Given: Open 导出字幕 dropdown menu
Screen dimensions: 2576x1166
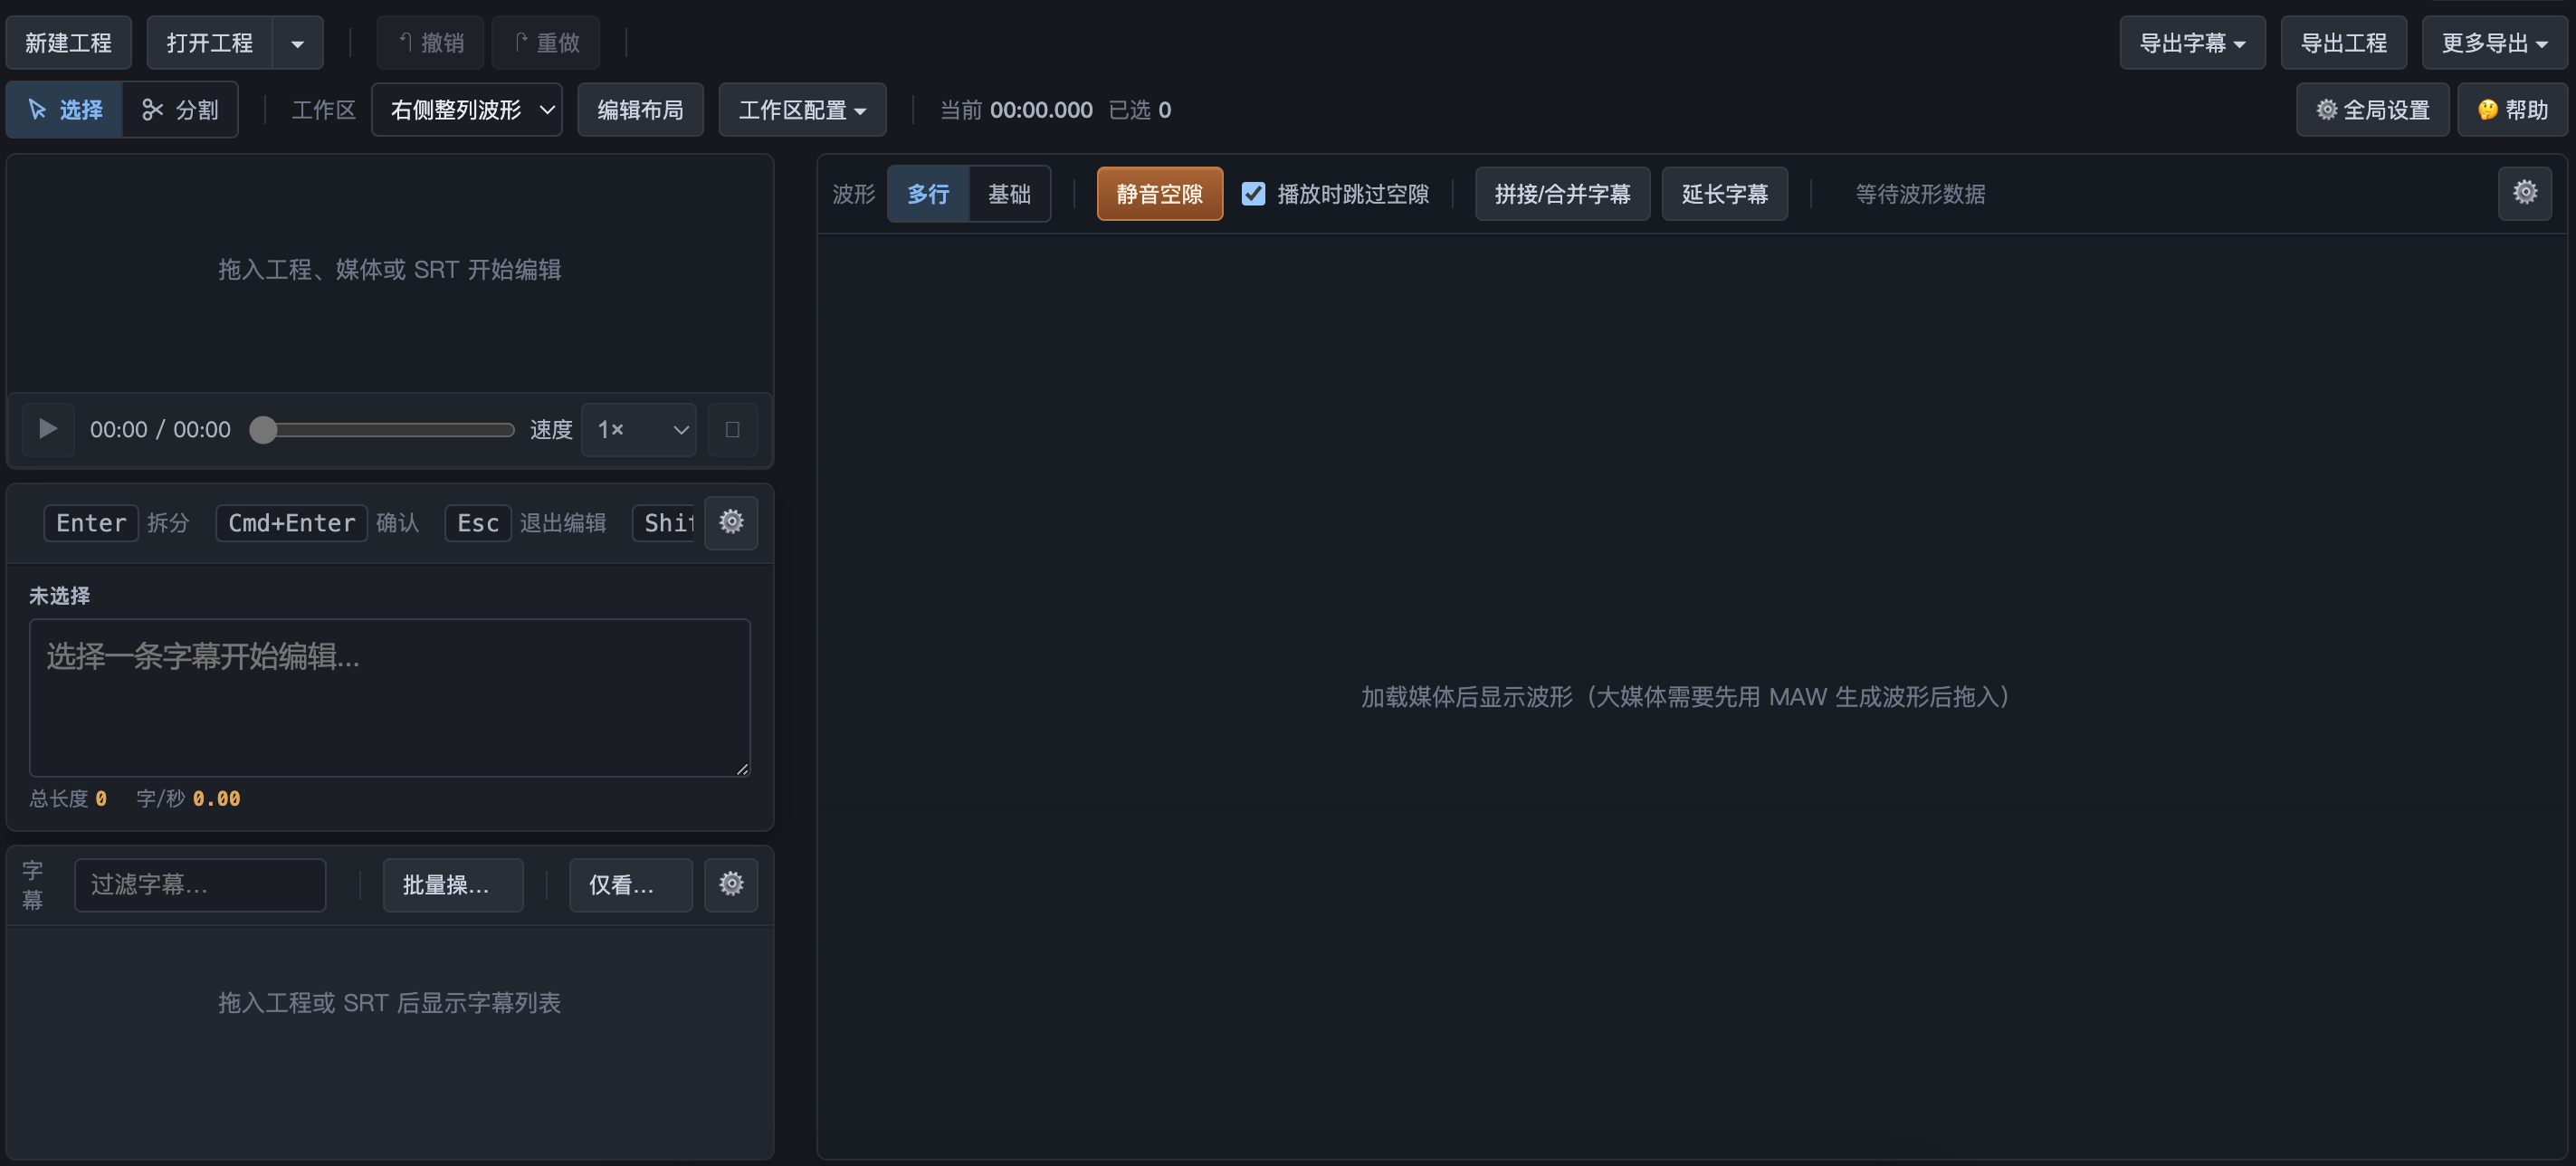Looking at the screenshot, I should pos(2192,43).
